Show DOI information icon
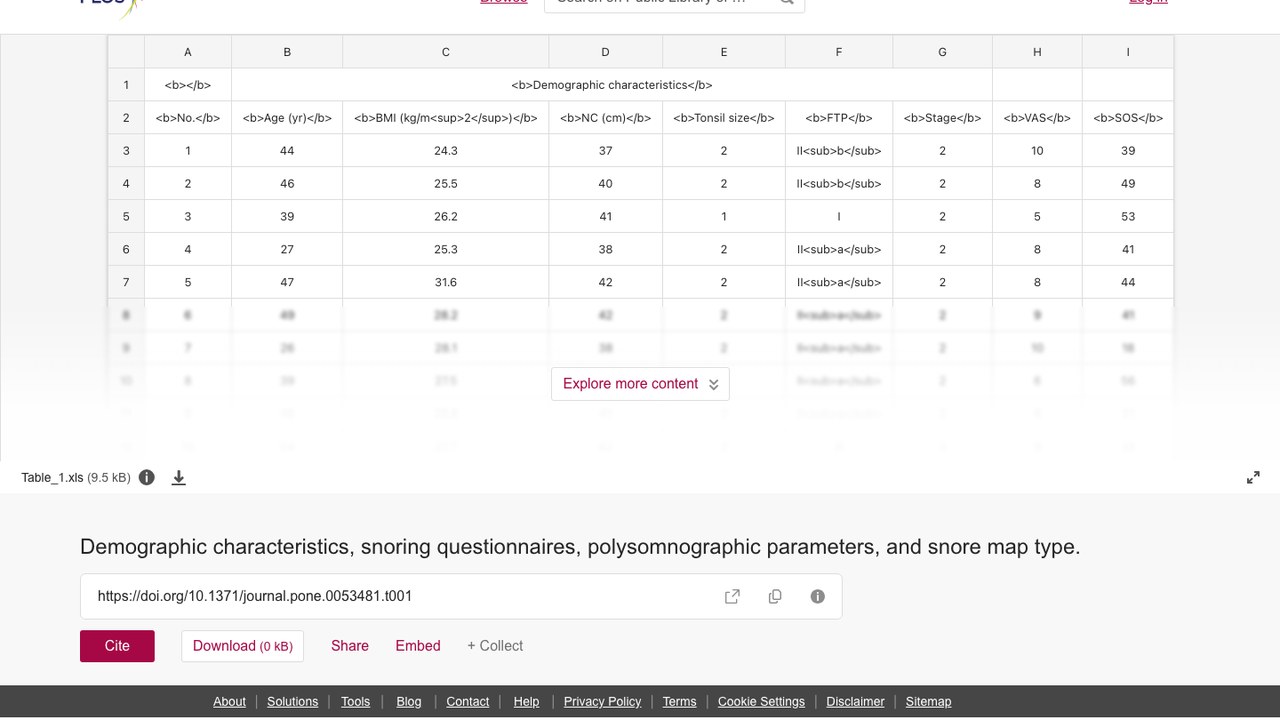Viewport: 1280px width, 720px height. point(818,596)
